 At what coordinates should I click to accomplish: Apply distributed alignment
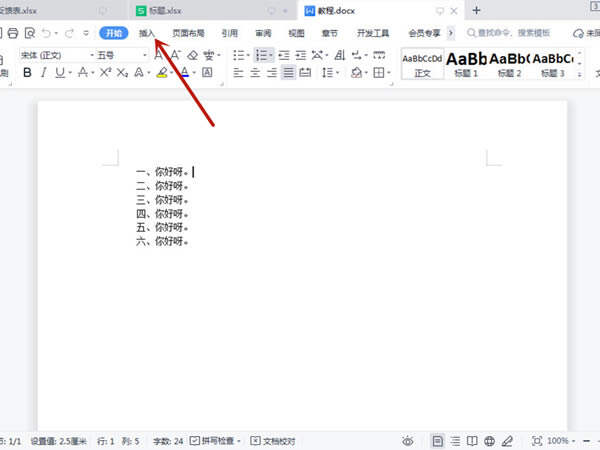click(305, 72)
